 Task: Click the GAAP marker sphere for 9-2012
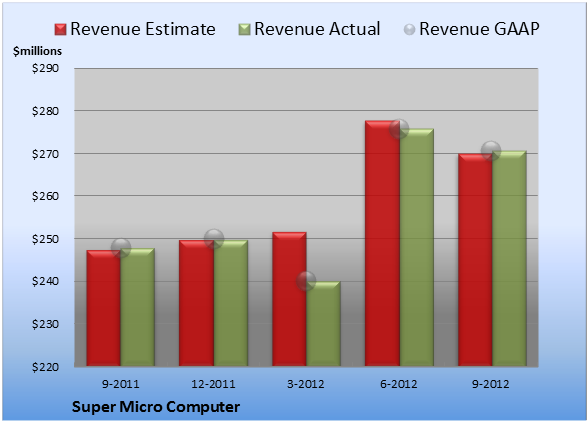[x=491, y=151]
